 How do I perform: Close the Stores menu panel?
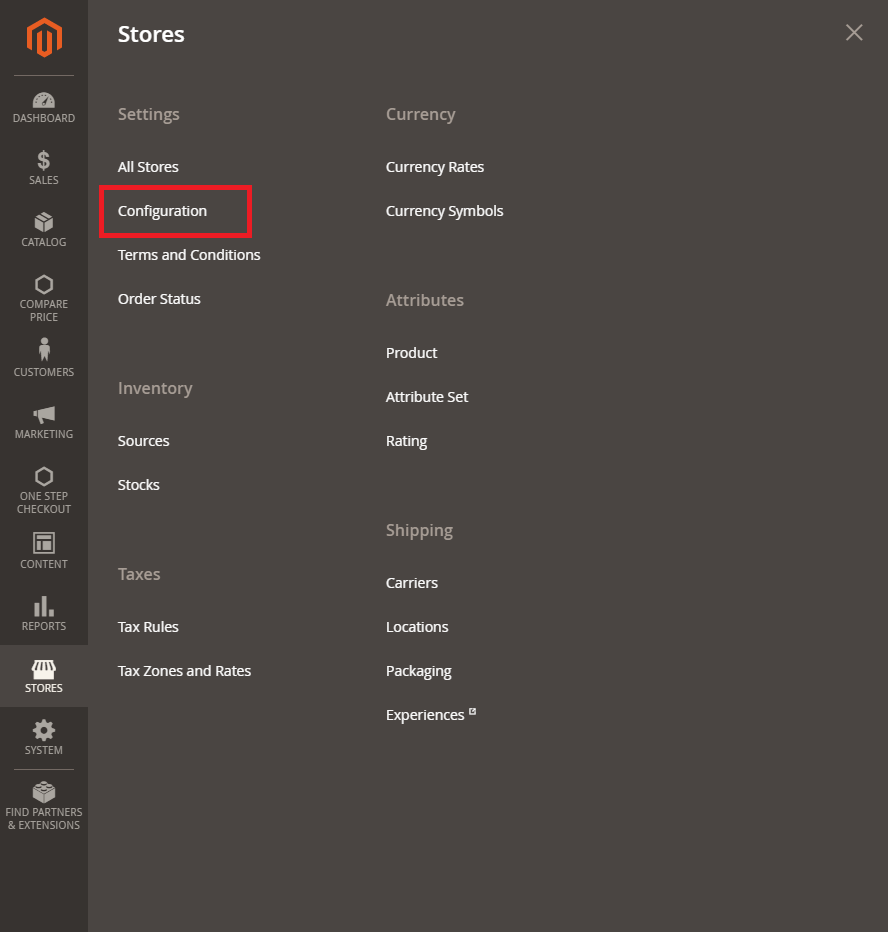pos(854,33)
